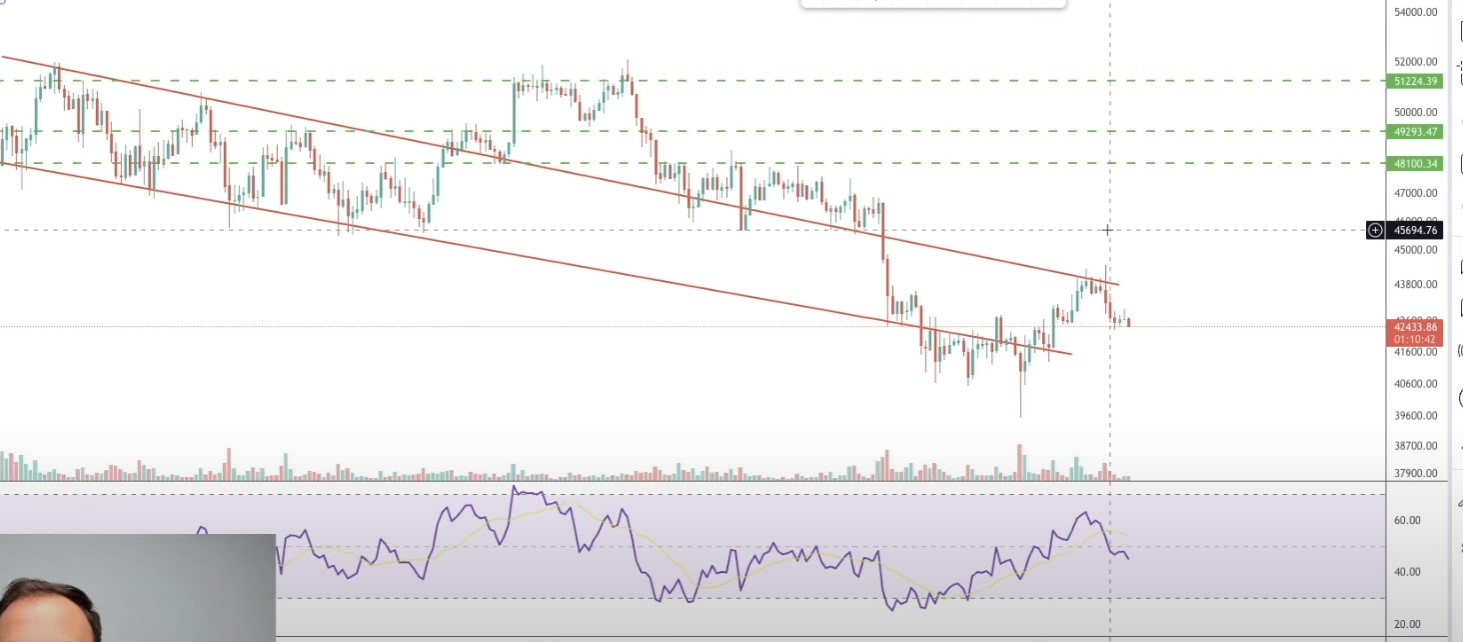
Task: Click the 40.00 RSI scale label
Action: [x=1407, y=572]
